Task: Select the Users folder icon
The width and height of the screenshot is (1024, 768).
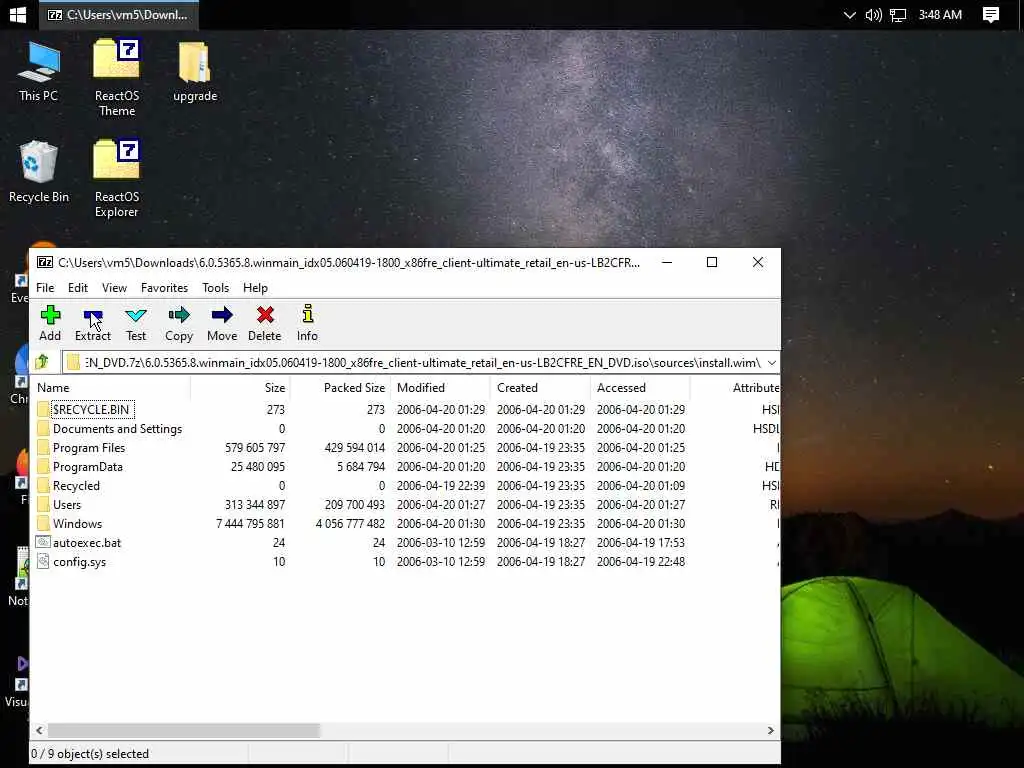Action: 43,504
